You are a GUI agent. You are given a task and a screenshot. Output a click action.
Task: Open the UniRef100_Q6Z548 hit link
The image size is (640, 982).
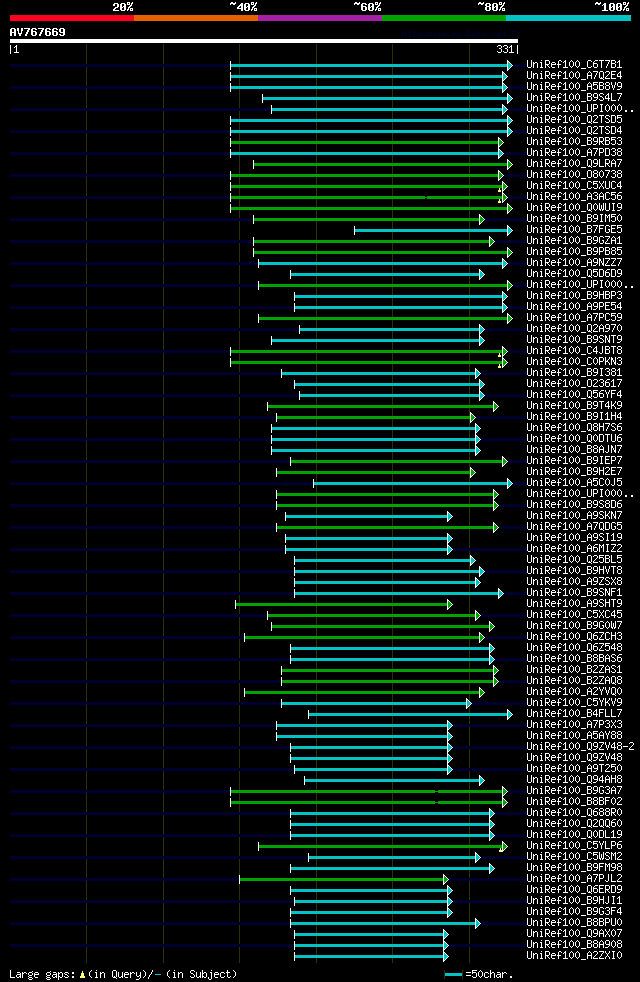574,648
